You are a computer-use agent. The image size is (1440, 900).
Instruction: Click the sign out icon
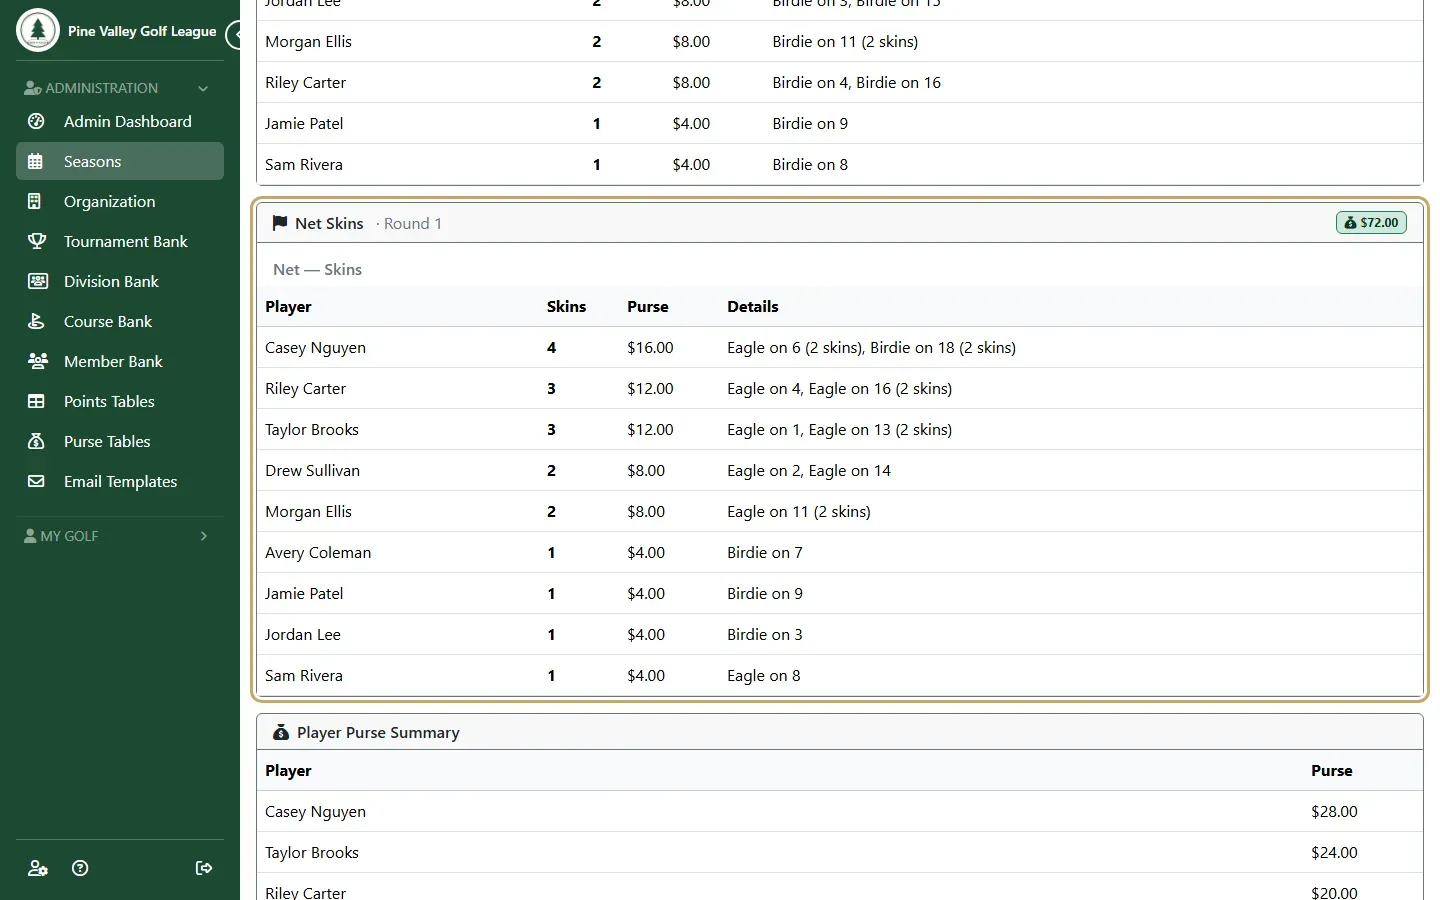coord(204,868)
